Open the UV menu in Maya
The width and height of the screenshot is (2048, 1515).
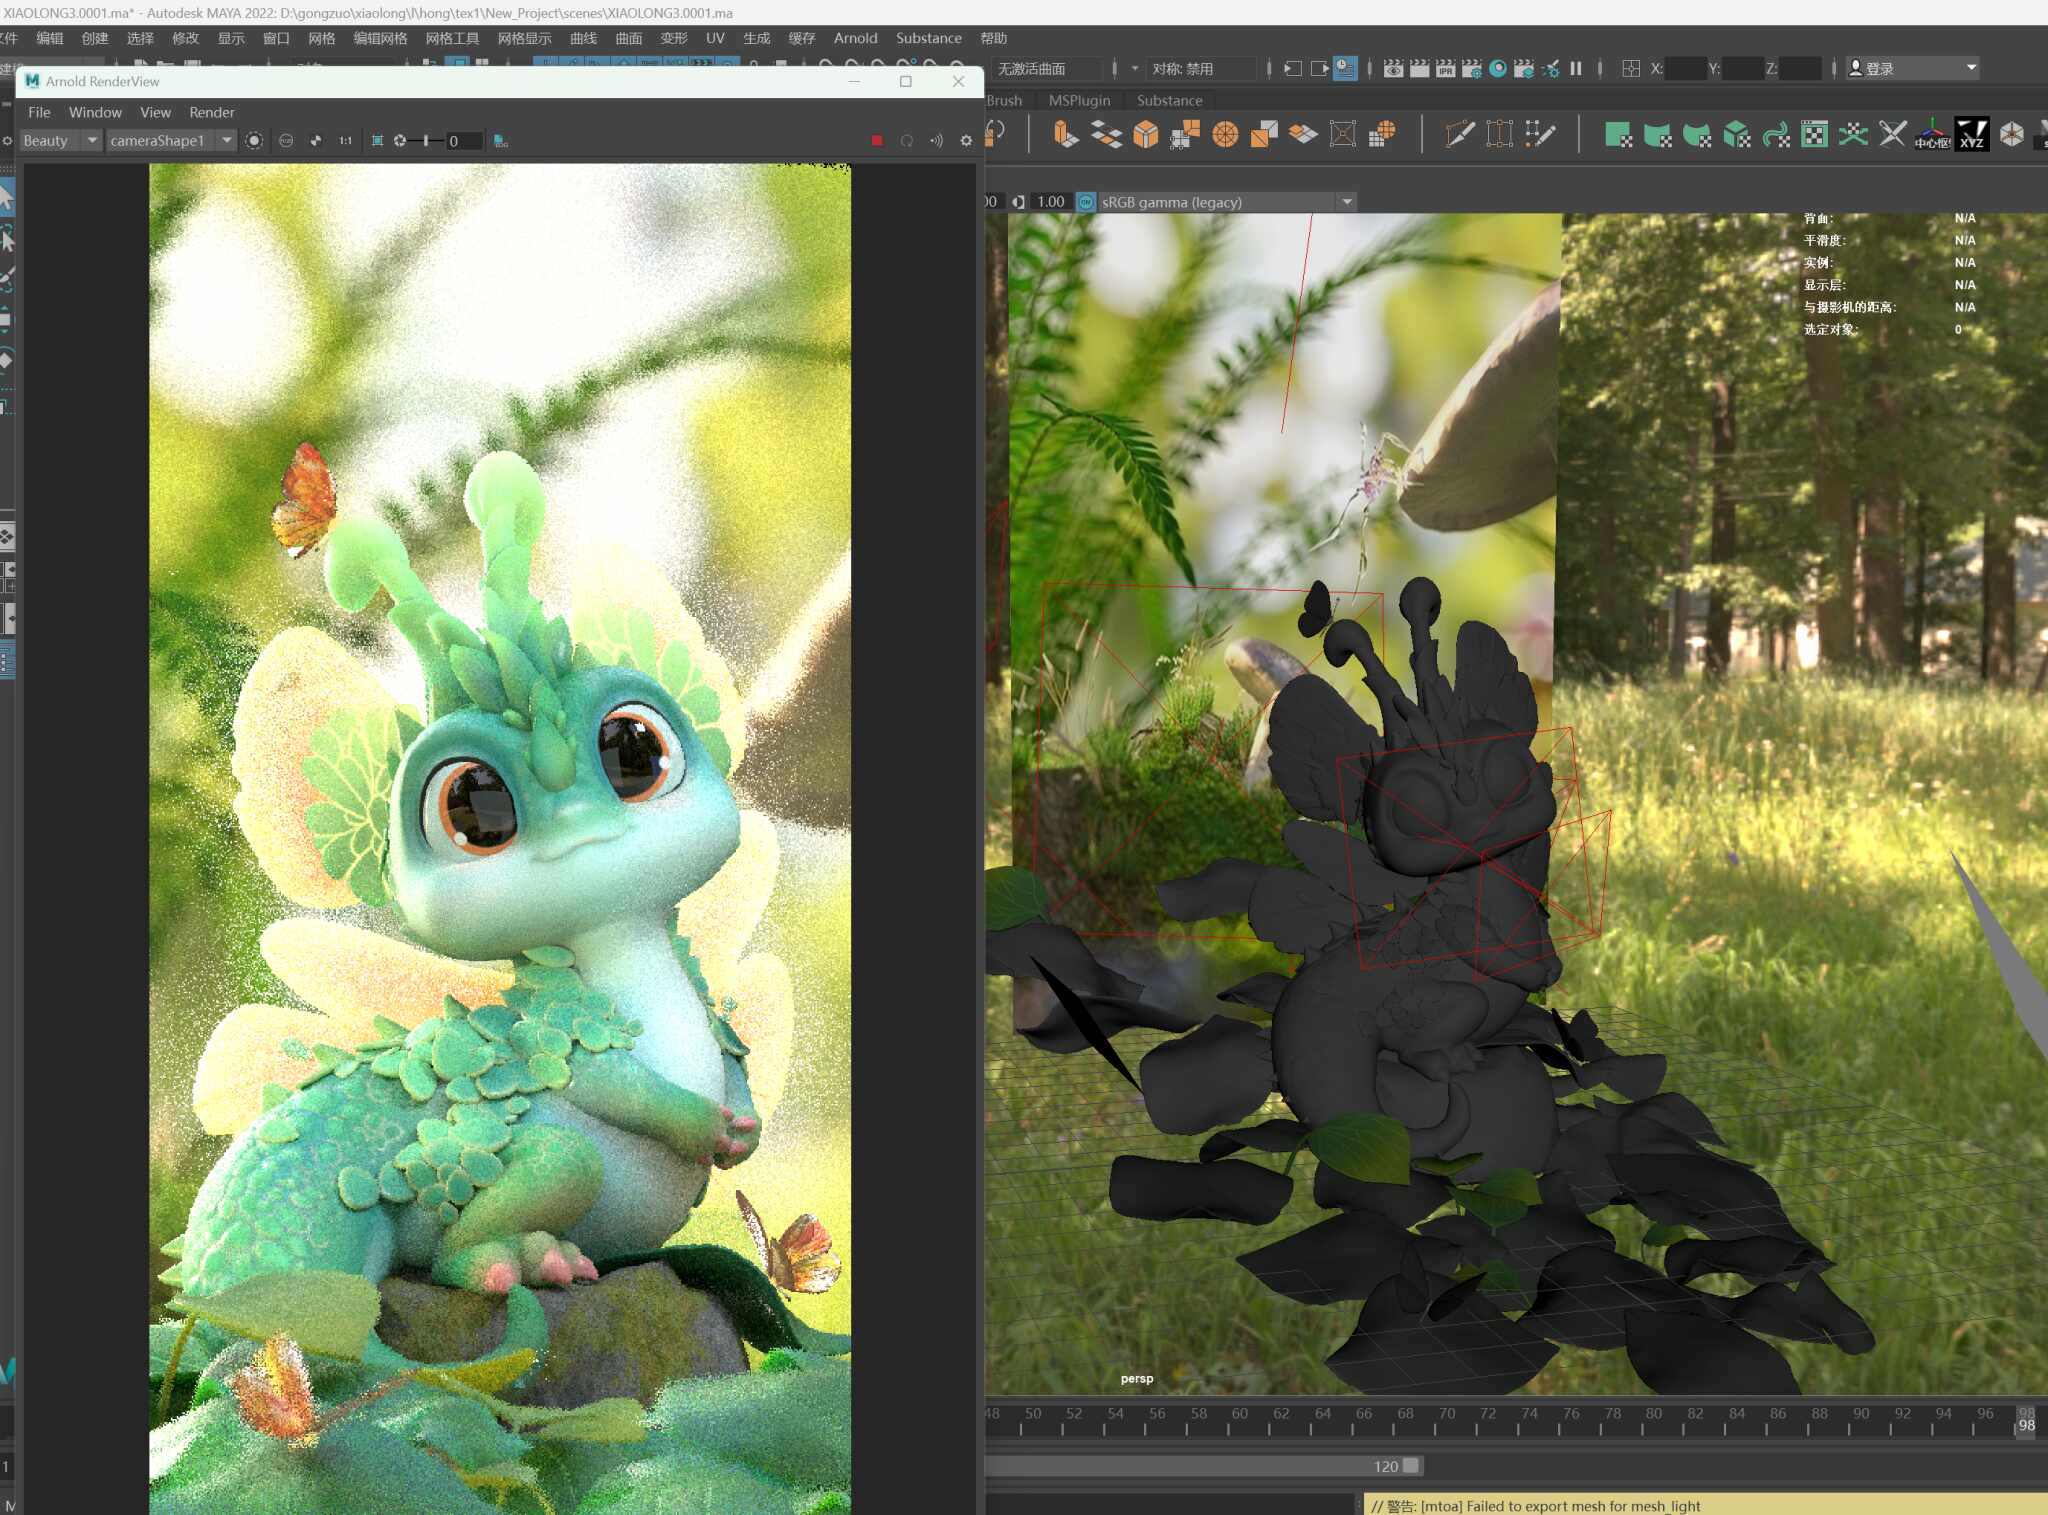click(x=715, y=38)
